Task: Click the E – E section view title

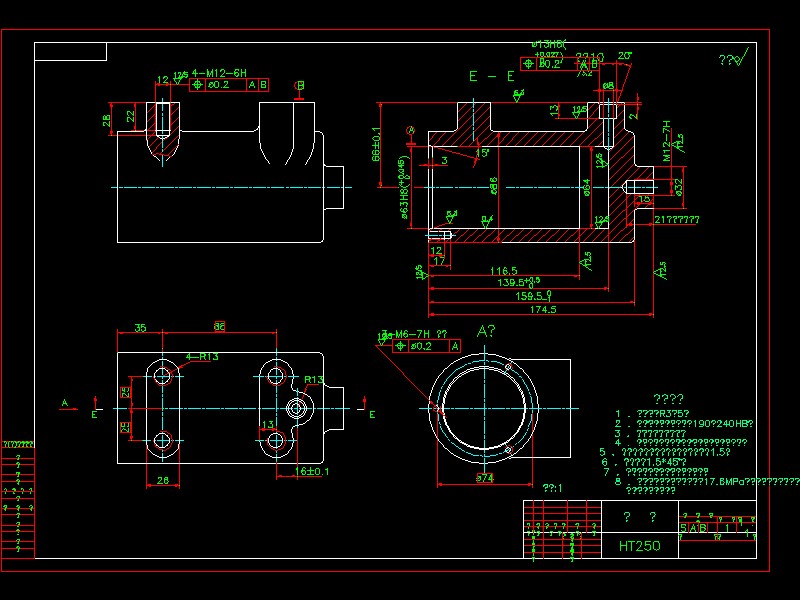Action: 491,77
